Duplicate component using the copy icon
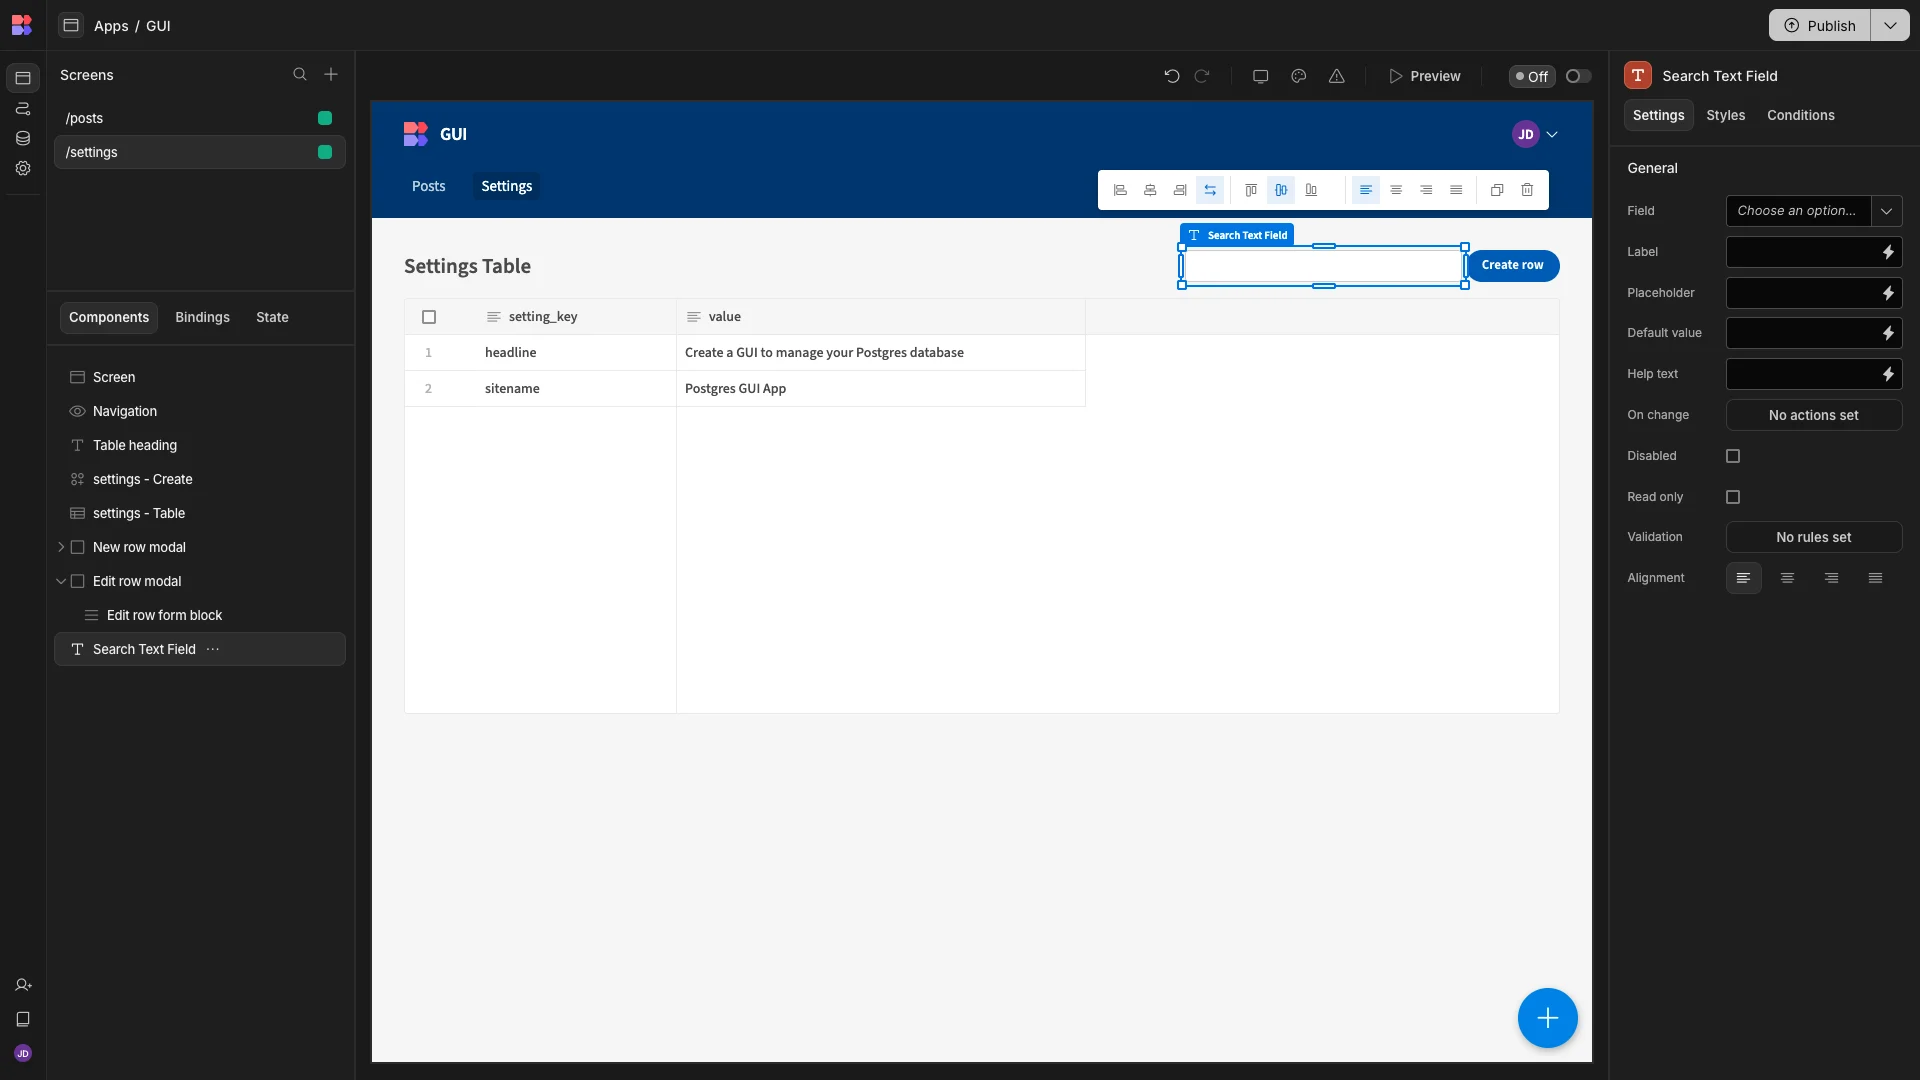The width and height of the screenshot is (1920, 1080). 1497,190
